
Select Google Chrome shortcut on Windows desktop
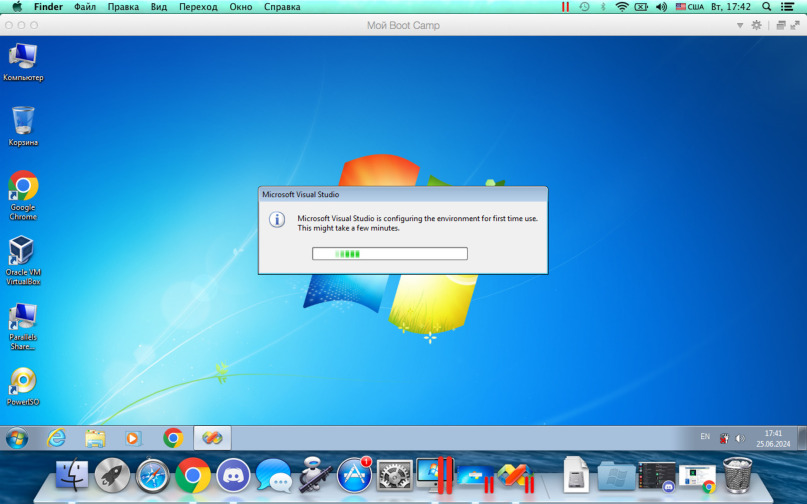[23, 196]
